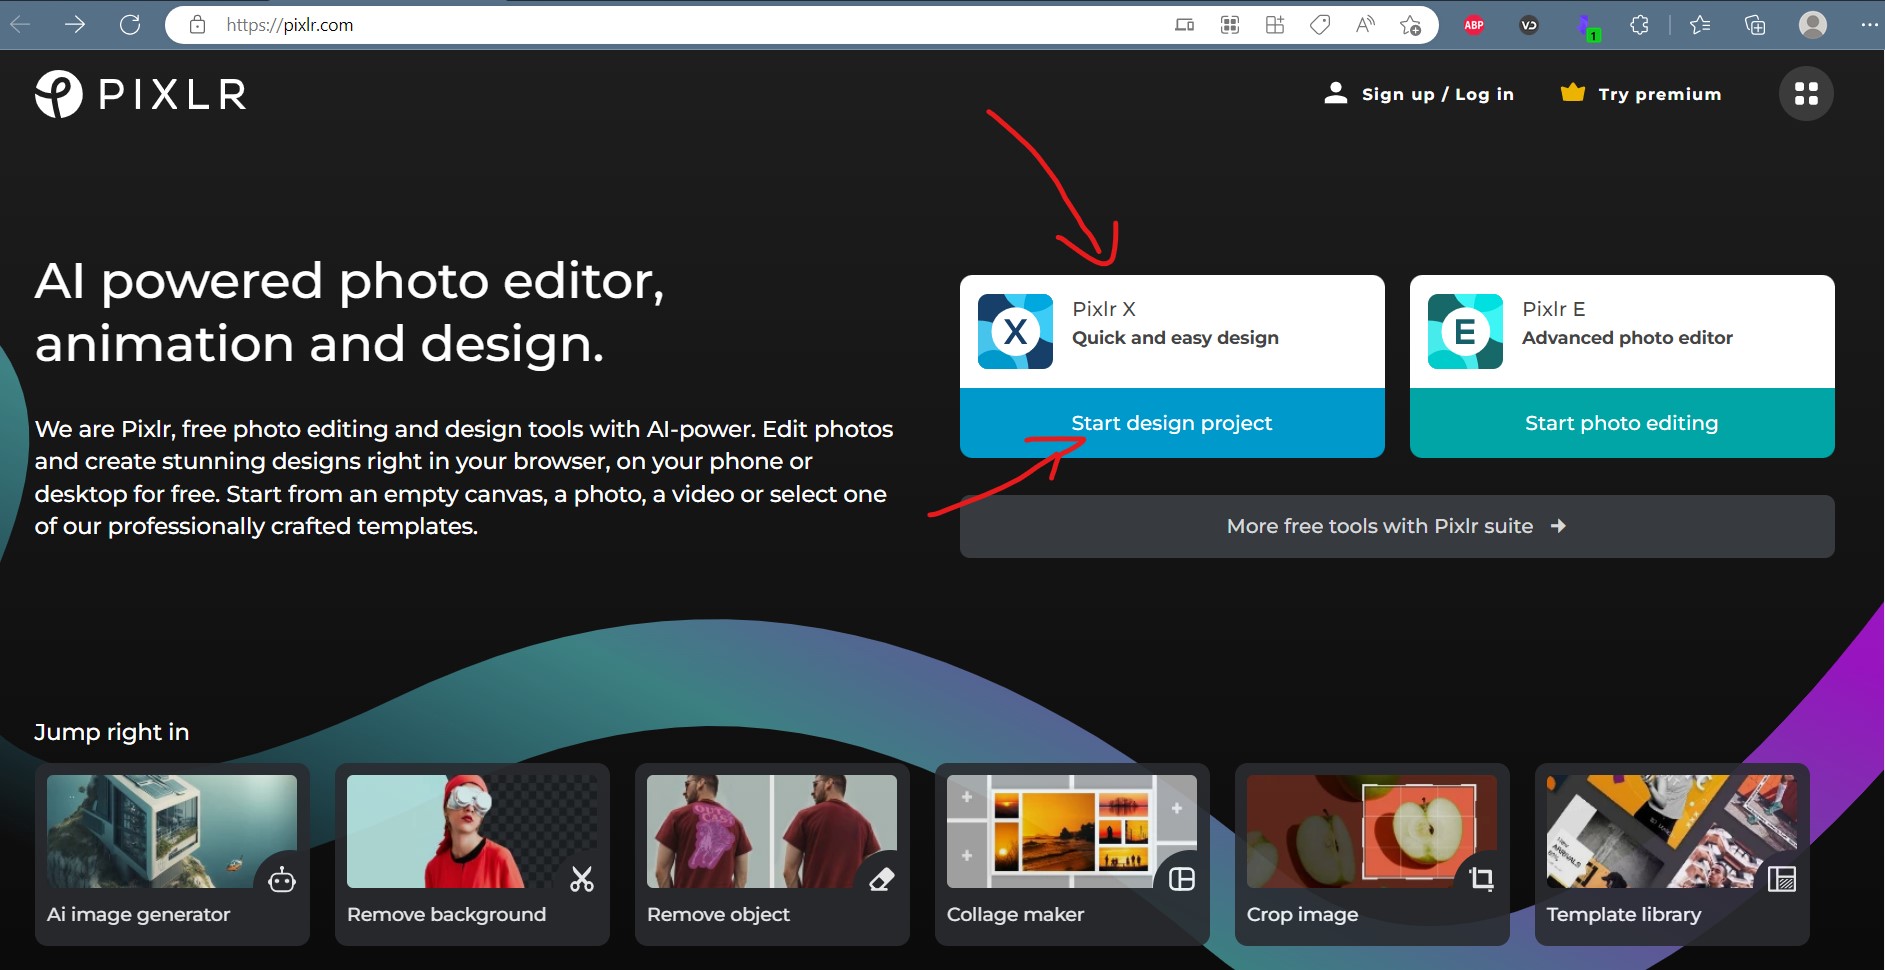
Task: Open browser settings and more menu
Action: pyautogui.click(x=1868, y=25)
